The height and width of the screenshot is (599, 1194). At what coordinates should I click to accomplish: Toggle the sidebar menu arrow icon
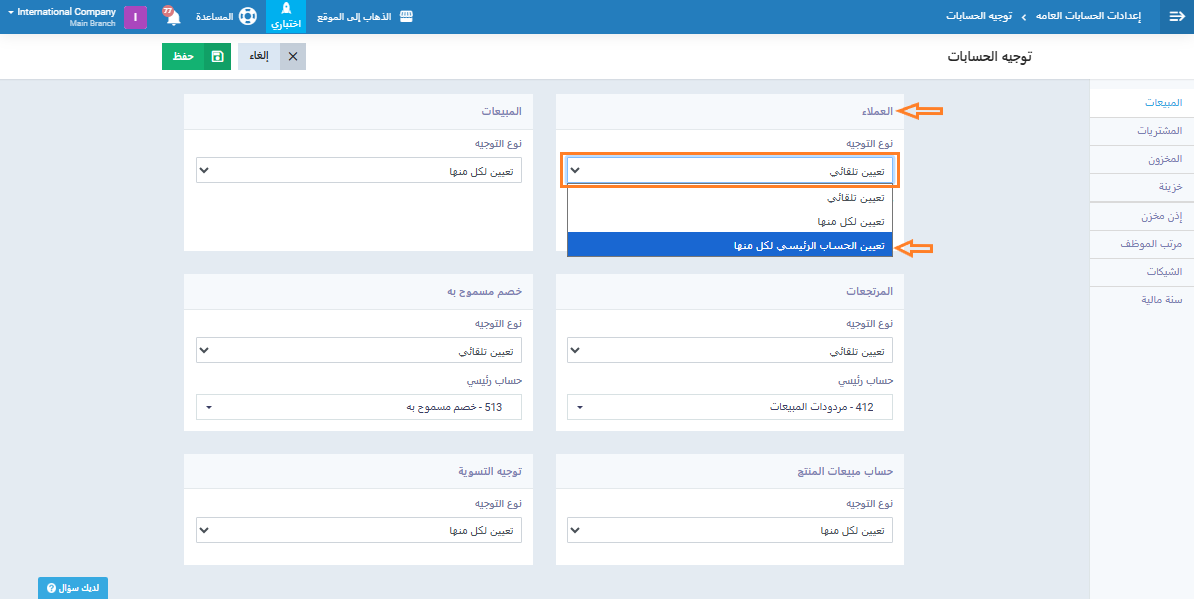[x=1176, y=17]
